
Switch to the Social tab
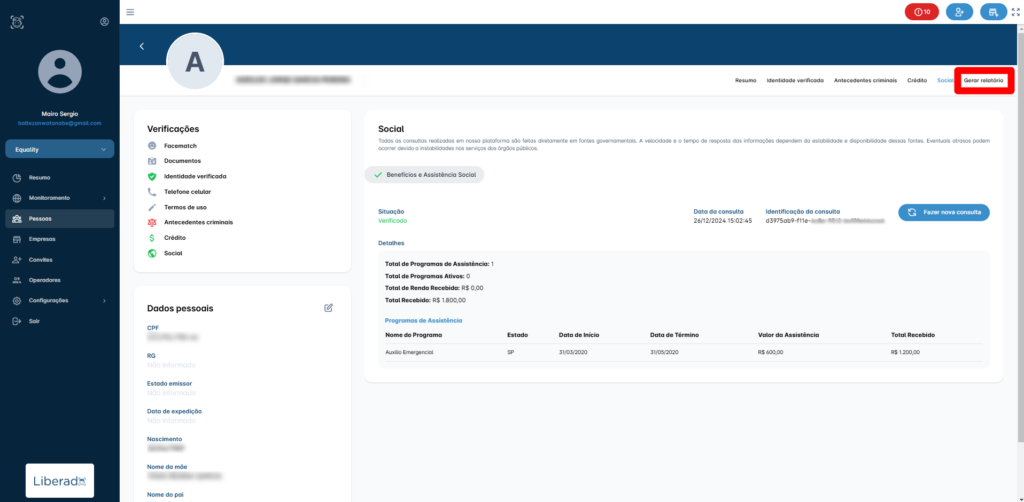945,80
